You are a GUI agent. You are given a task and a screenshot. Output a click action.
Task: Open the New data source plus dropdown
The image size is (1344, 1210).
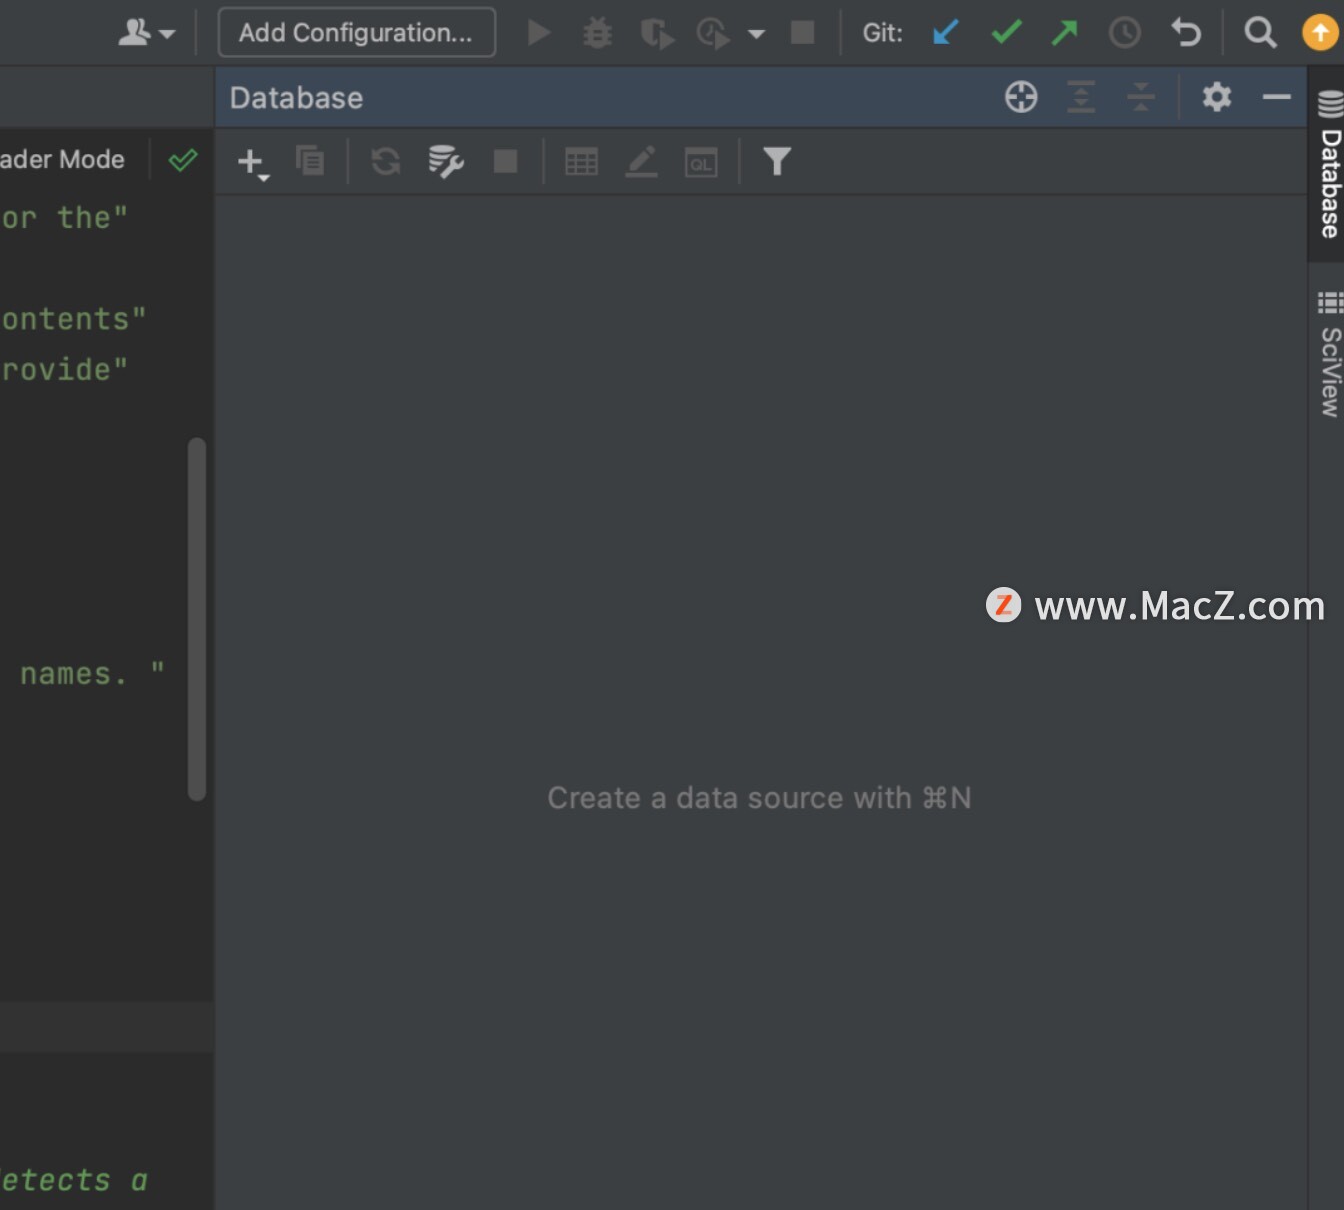click(253, 163)
